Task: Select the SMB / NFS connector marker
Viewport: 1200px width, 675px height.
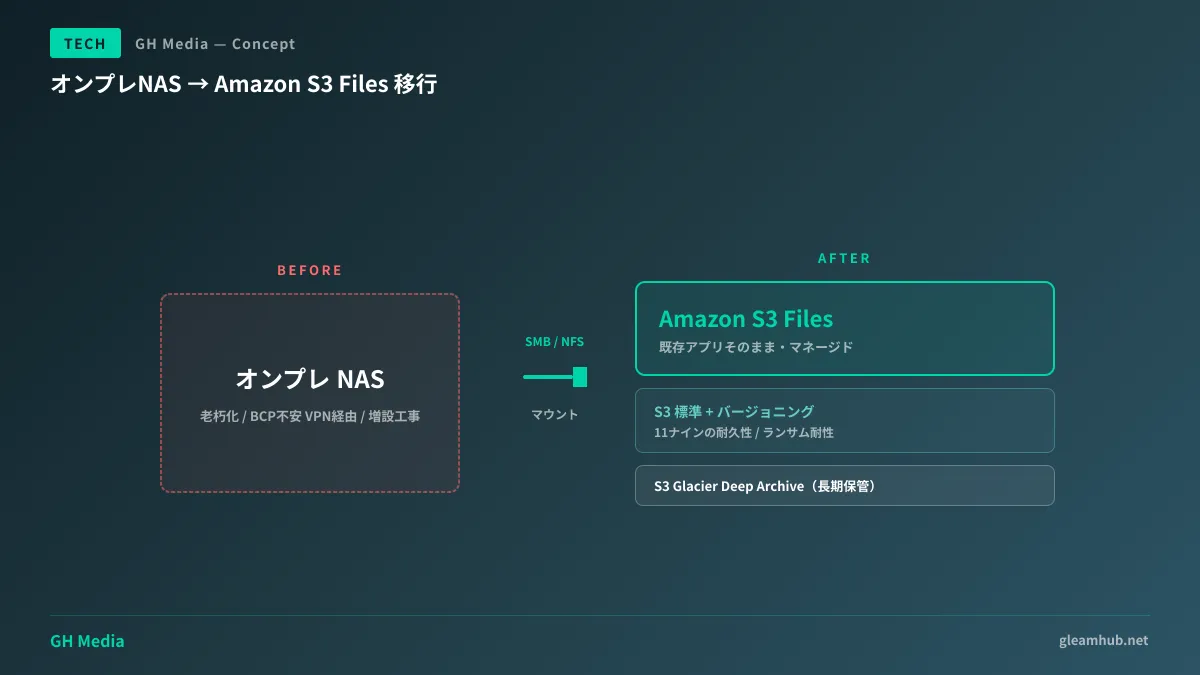Action: pyautogui.click(x=580, y=377)
